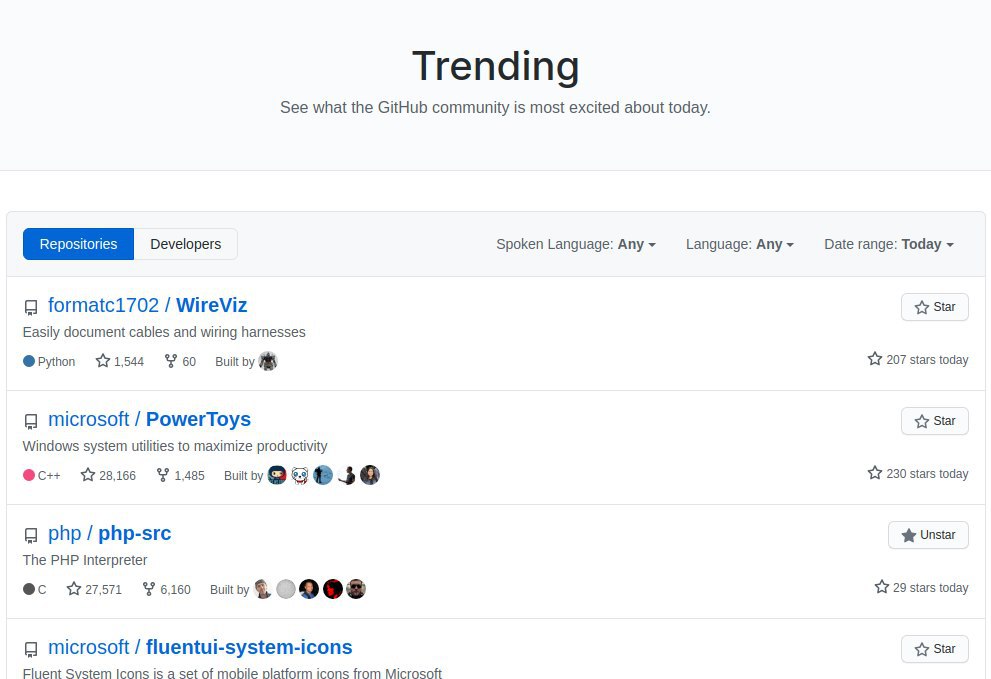Image resolution: width=991 pixels, height=679 pixels.
Task: Click third php-src contributor avatar
Action: tap(309, 589)
